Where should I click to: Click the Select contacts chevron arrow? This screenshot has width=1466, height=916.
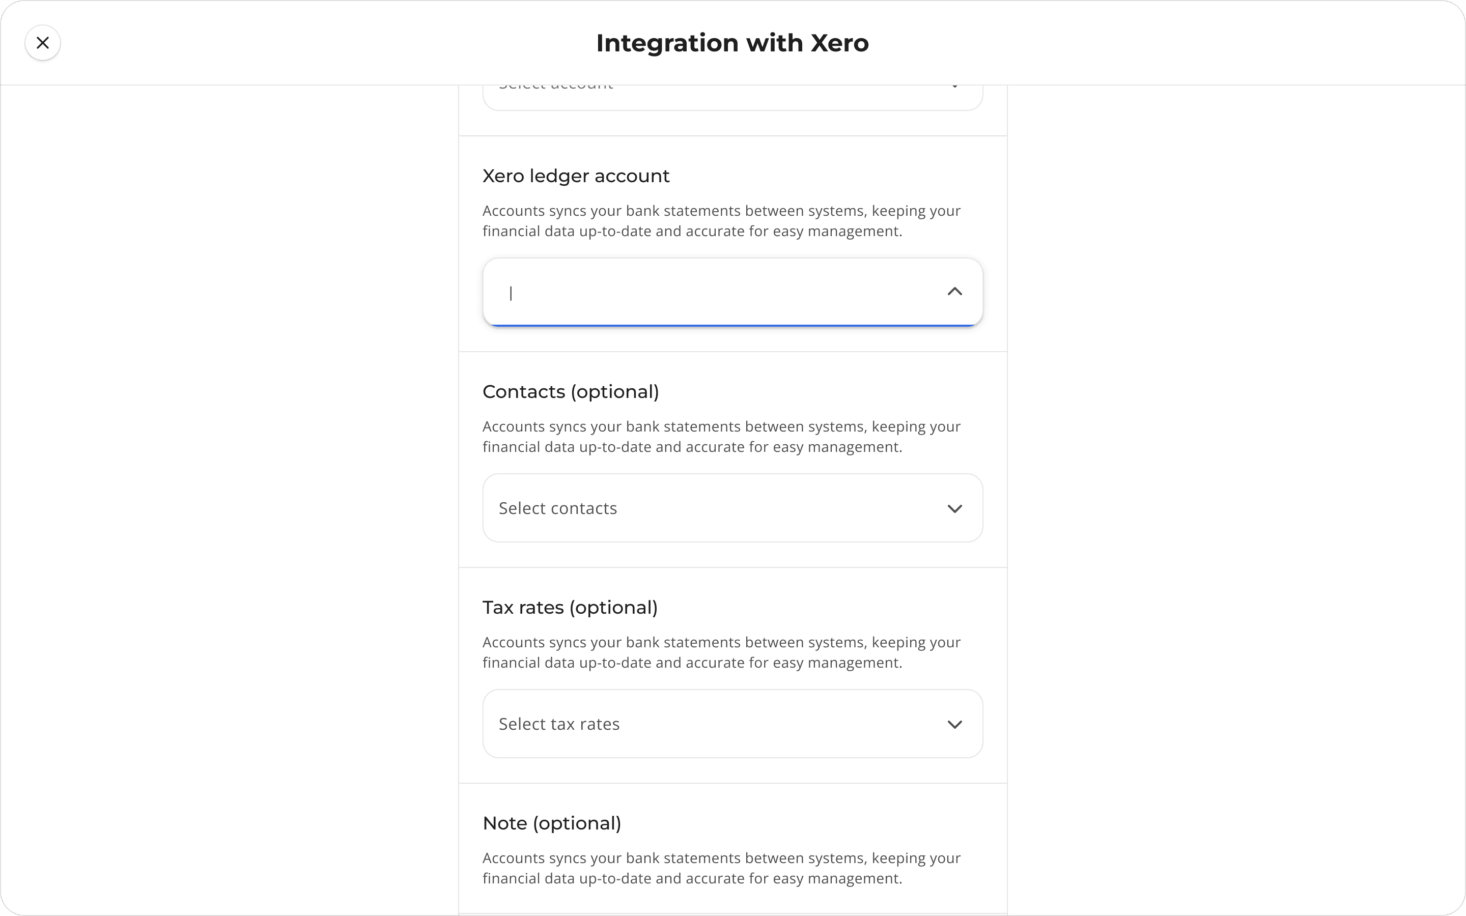954,508
